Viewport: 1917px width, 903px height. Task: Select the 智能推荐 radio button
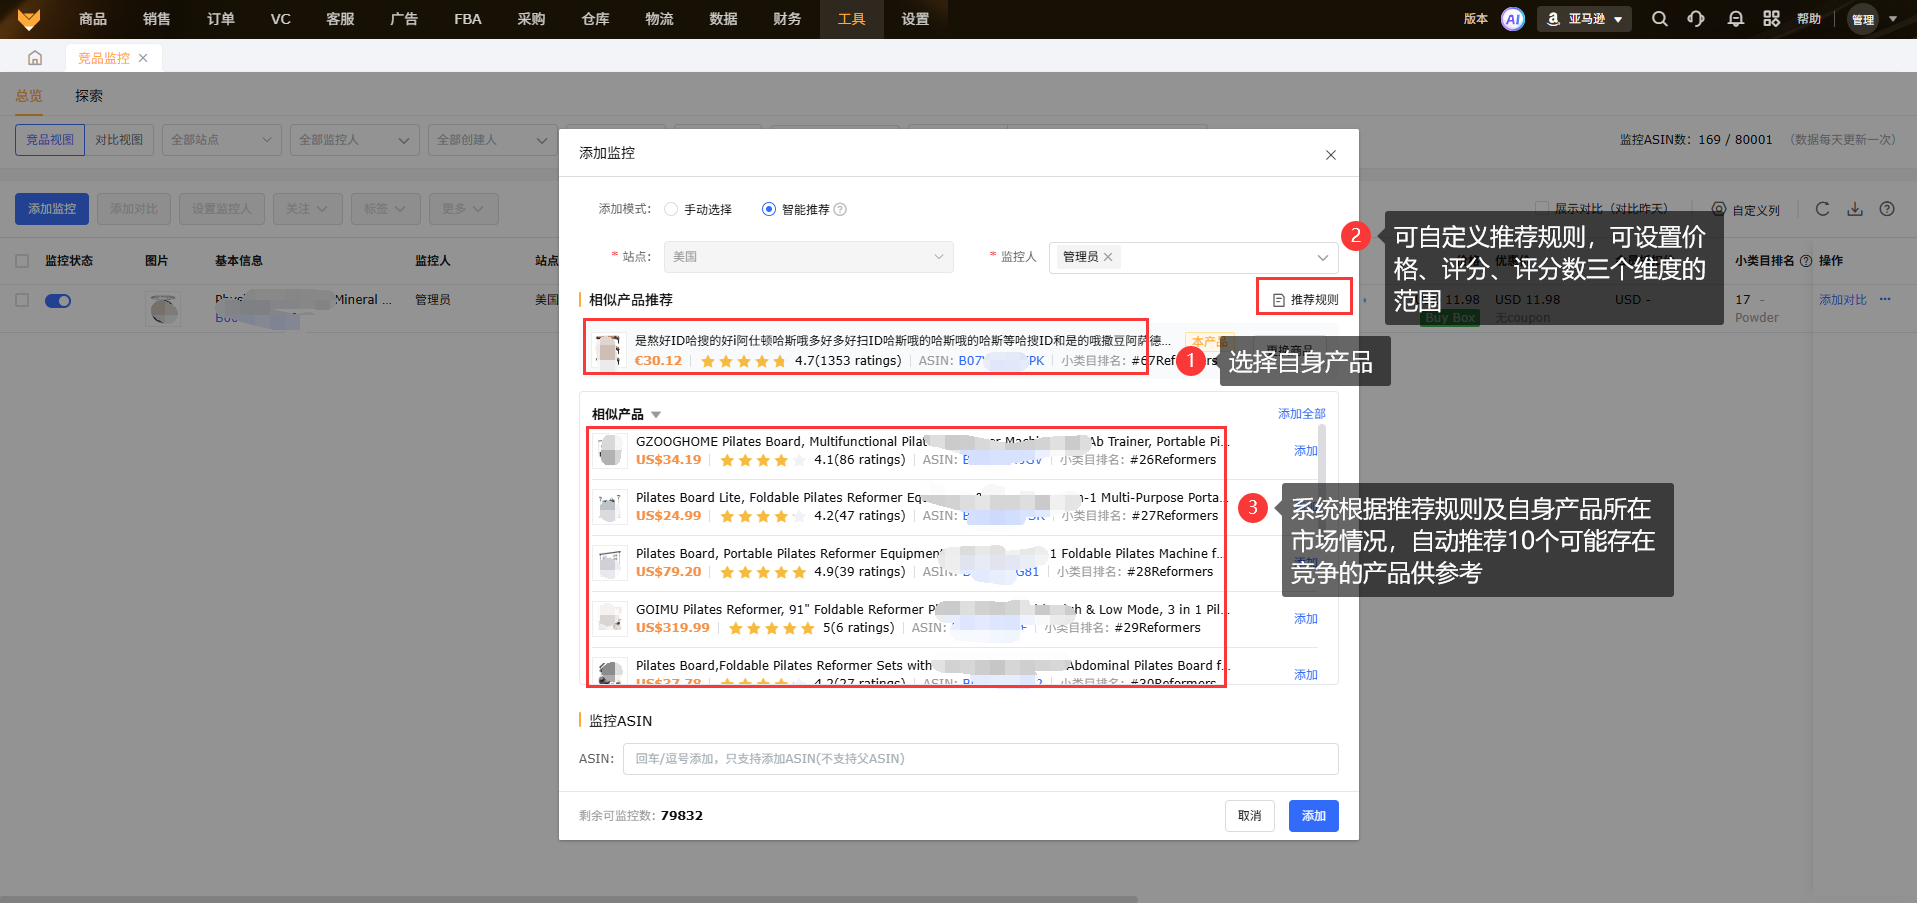click(769, 209)
